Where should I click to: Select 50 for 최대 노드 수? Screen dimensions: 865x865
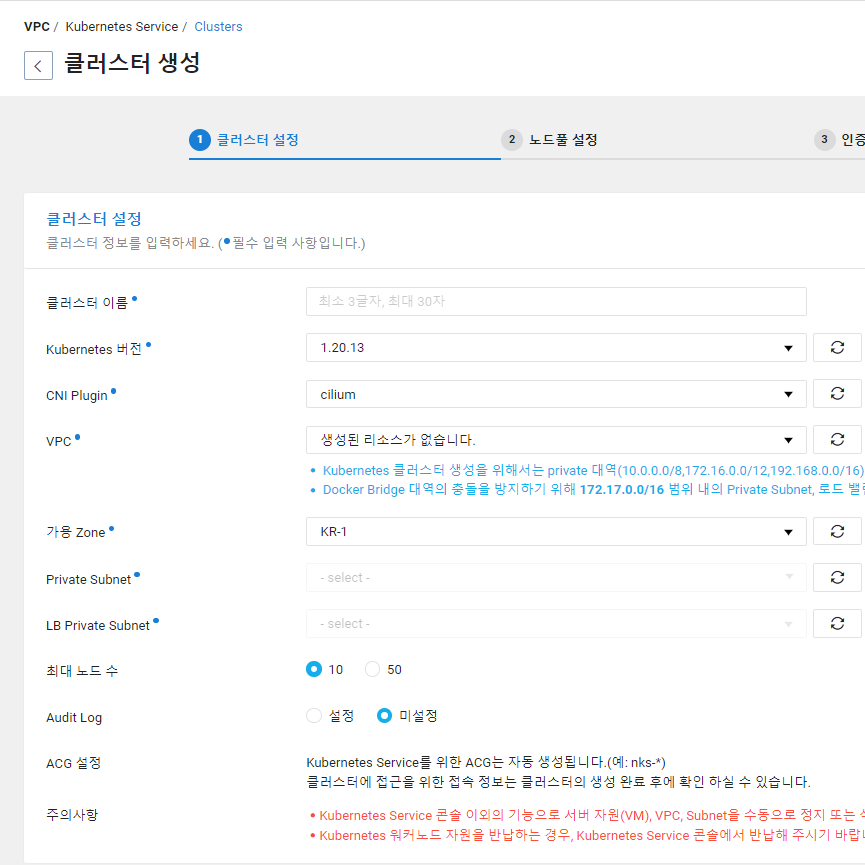click(372, 669)
